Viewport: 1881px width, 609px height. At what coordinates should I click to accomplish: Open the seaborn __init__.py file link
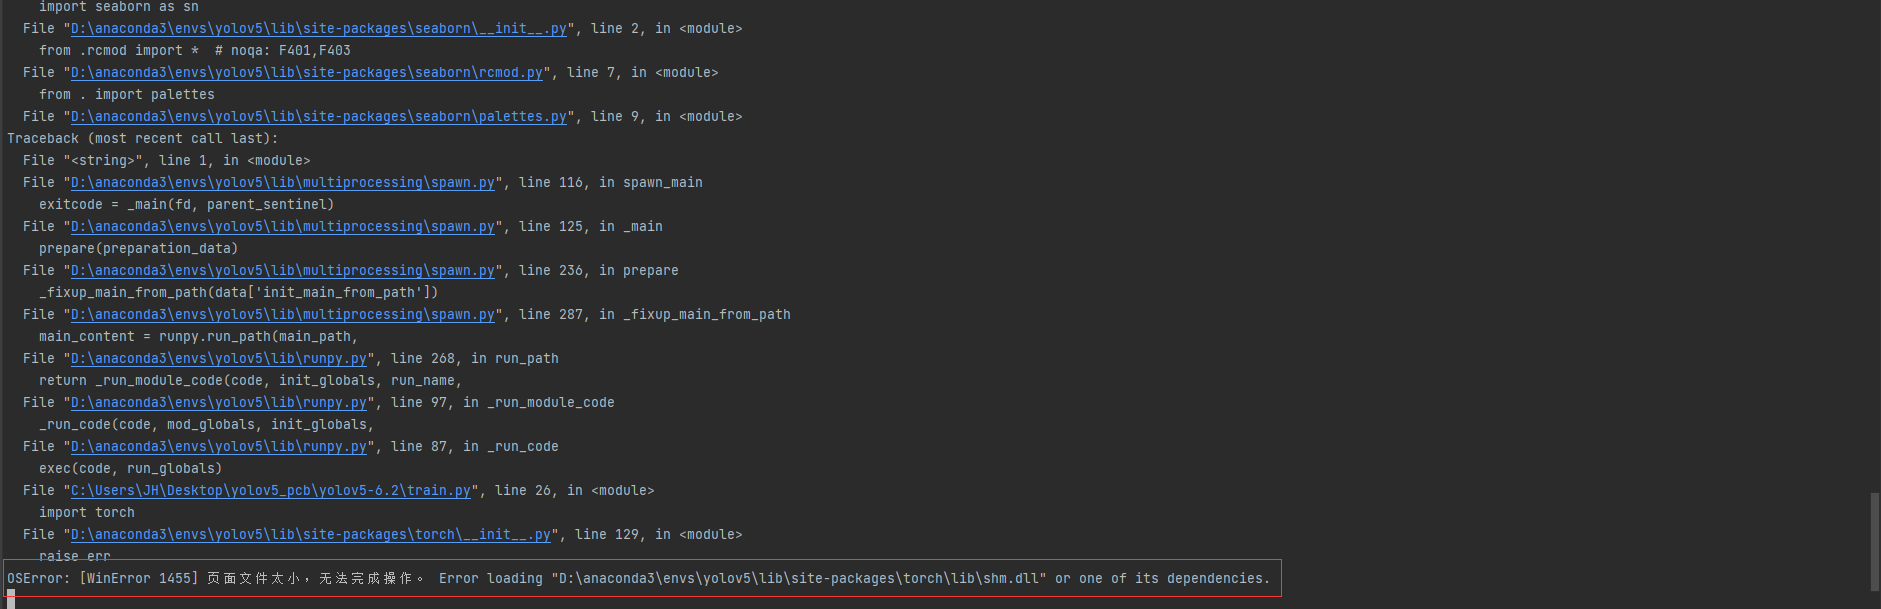pyautogui.click(x=318, y=29)
